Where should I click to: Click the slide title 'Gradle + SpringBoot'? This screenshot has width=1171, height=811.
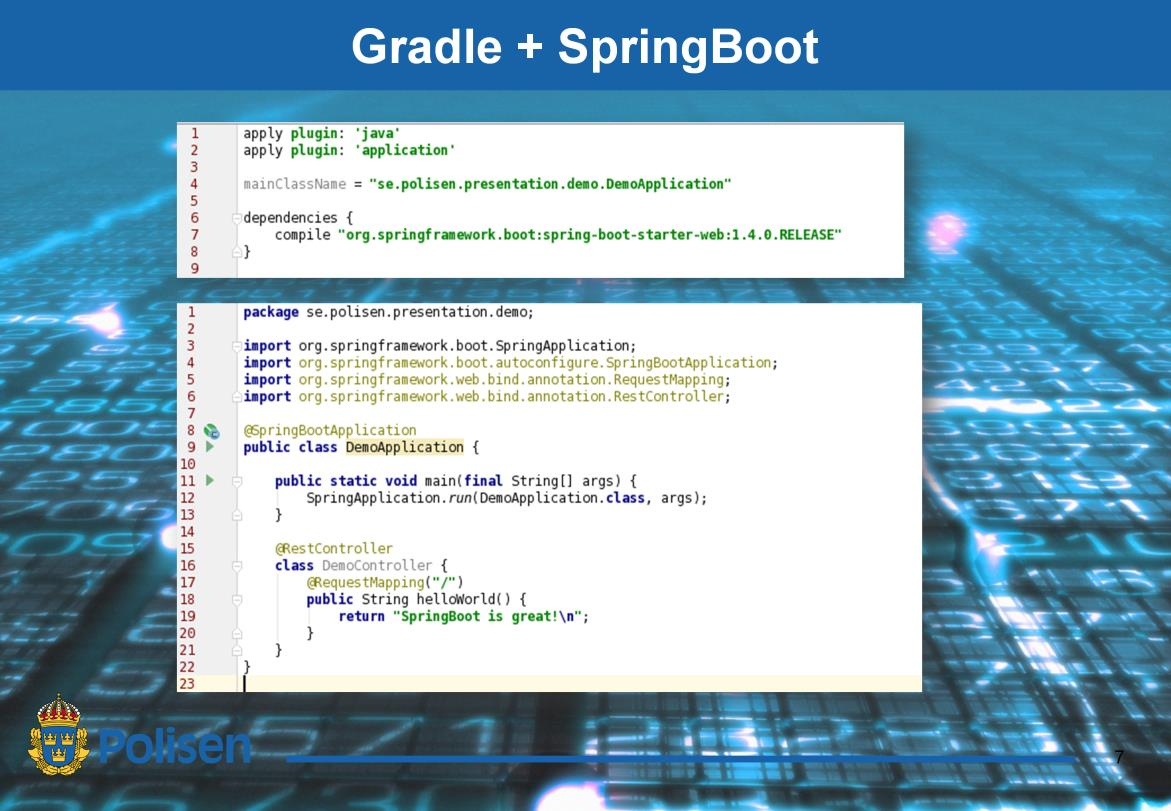tap(585, 46)
